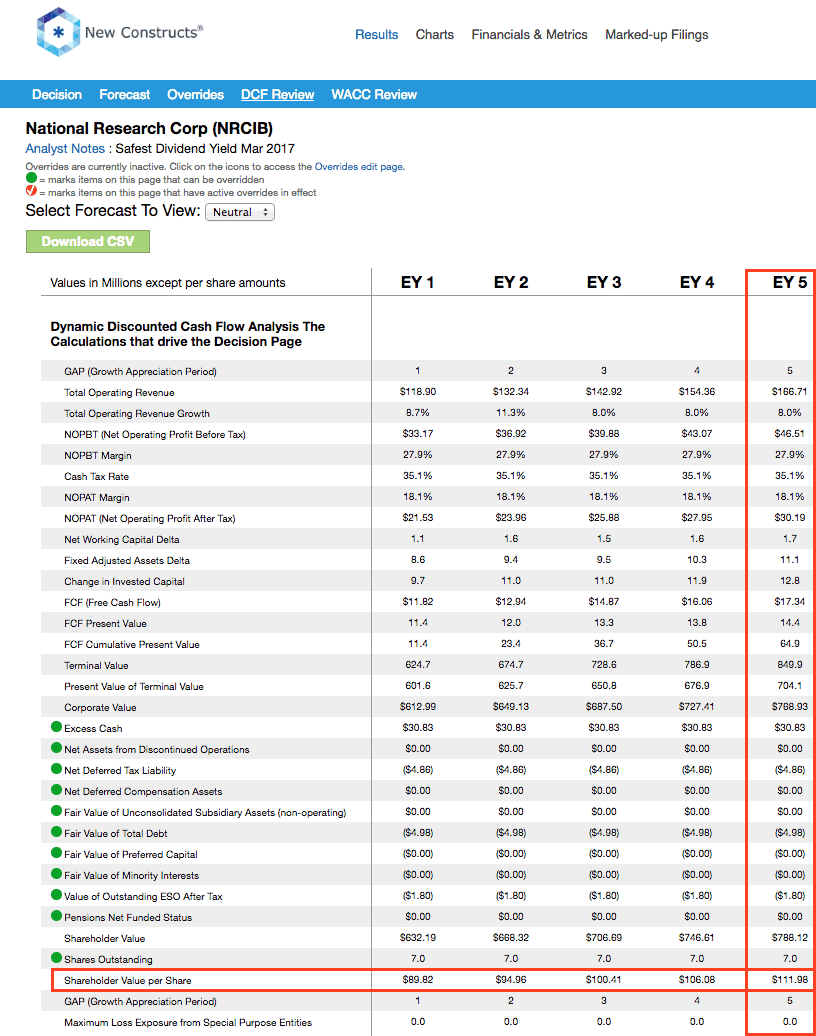This screenshot has width=816, height=1036.
Task: Click the red checkmark active-overrides legend icon
Action: click(x=31, y=191)
